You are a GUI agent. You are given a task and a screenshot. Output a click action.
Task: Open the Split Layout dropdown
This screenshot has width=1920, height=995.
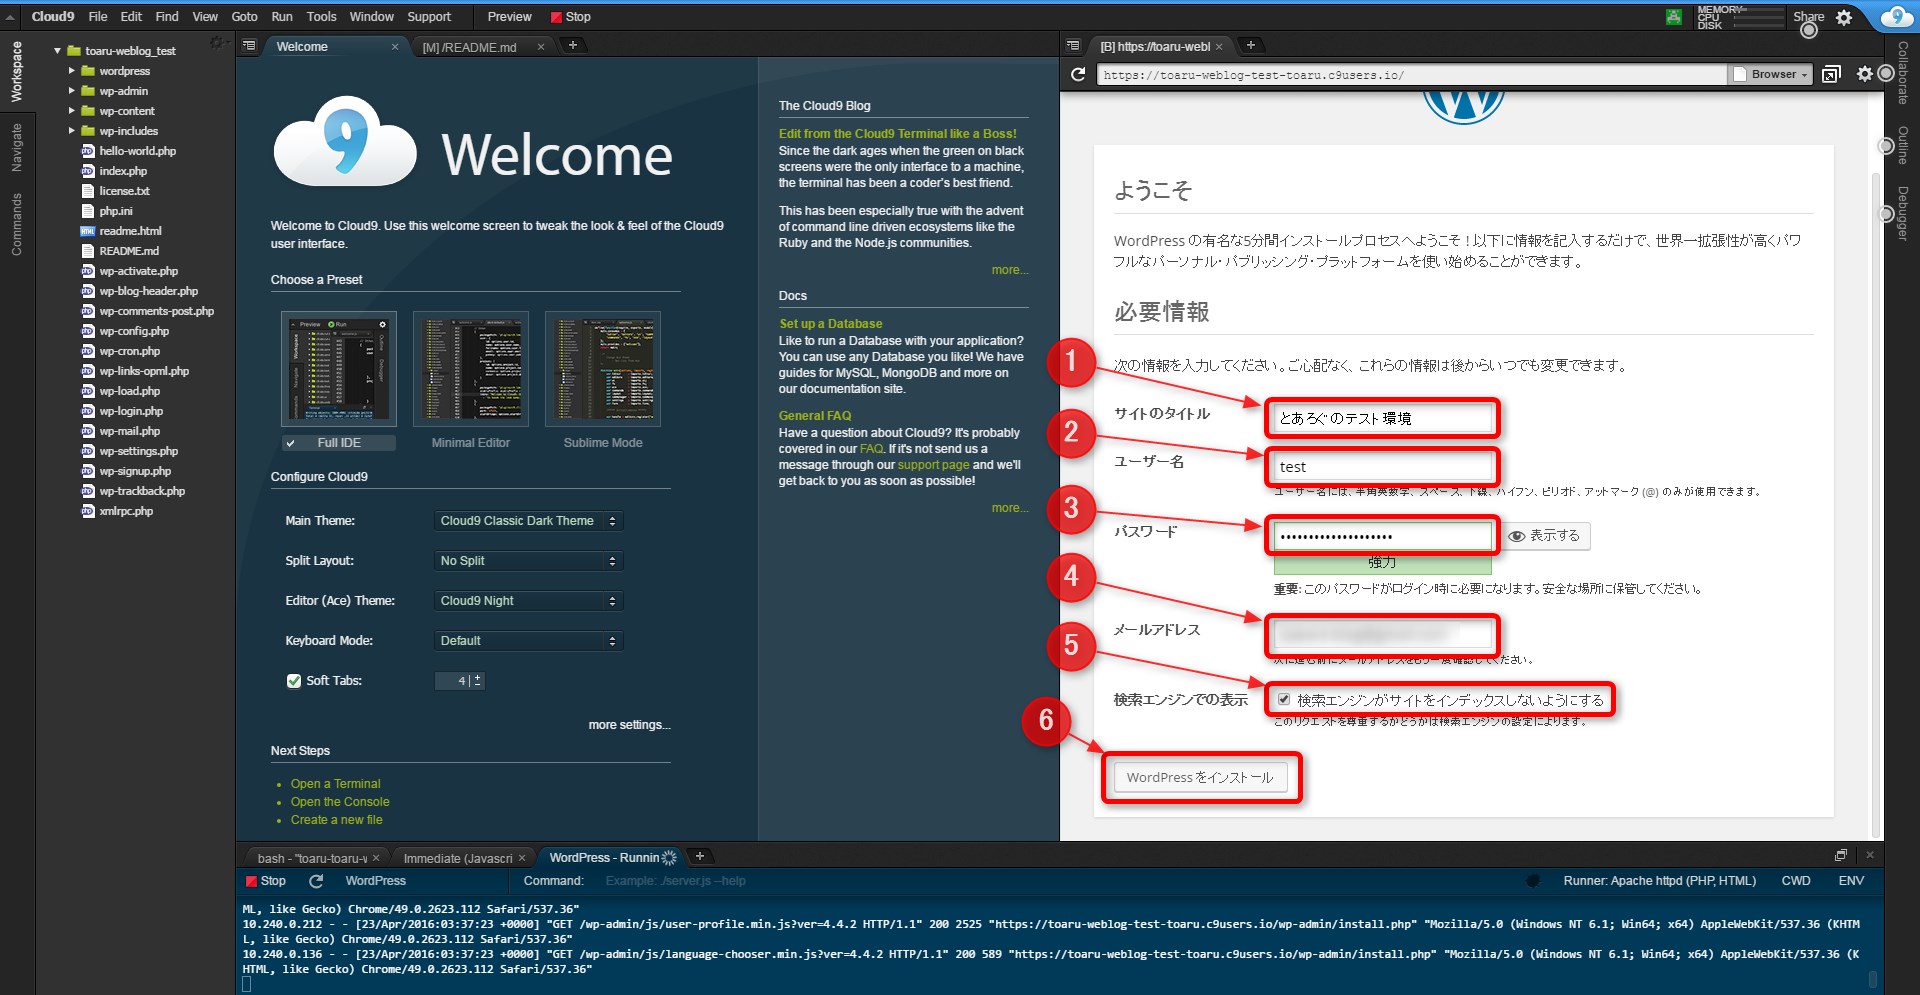pos(529,561)
